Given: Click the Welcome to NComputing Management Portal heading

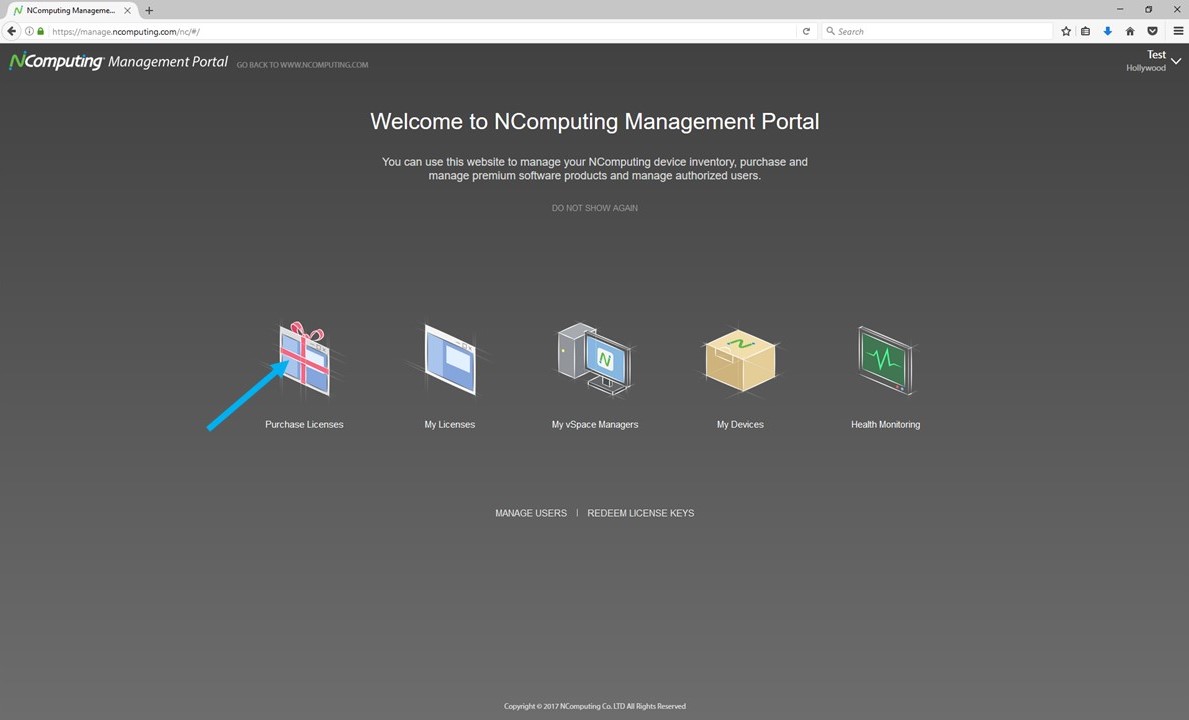Looking at the screenshot, I should [x=594, y=121].
